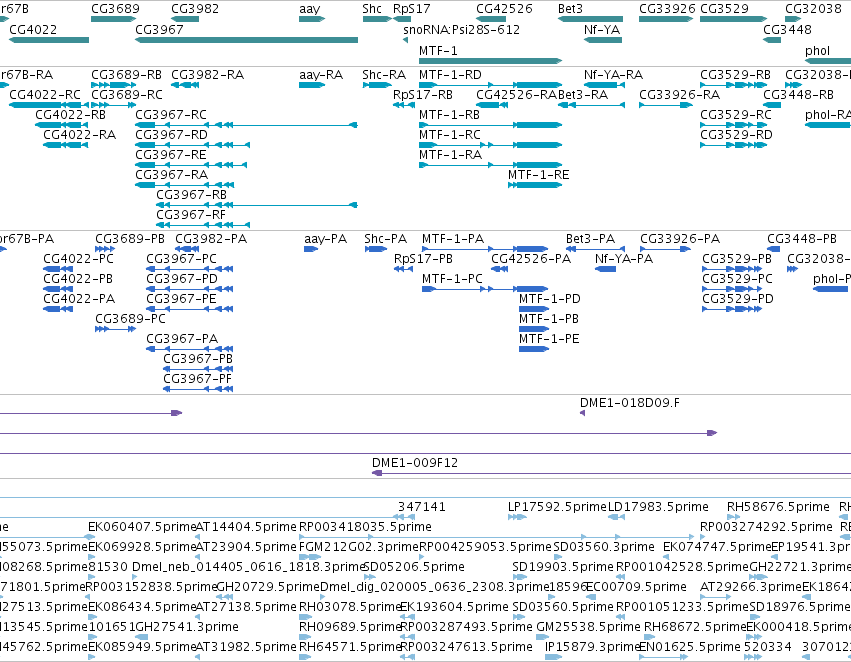Click the CG3529-RB transcript label
Viewport: 851px width, 662px height.
coord(735,74)
